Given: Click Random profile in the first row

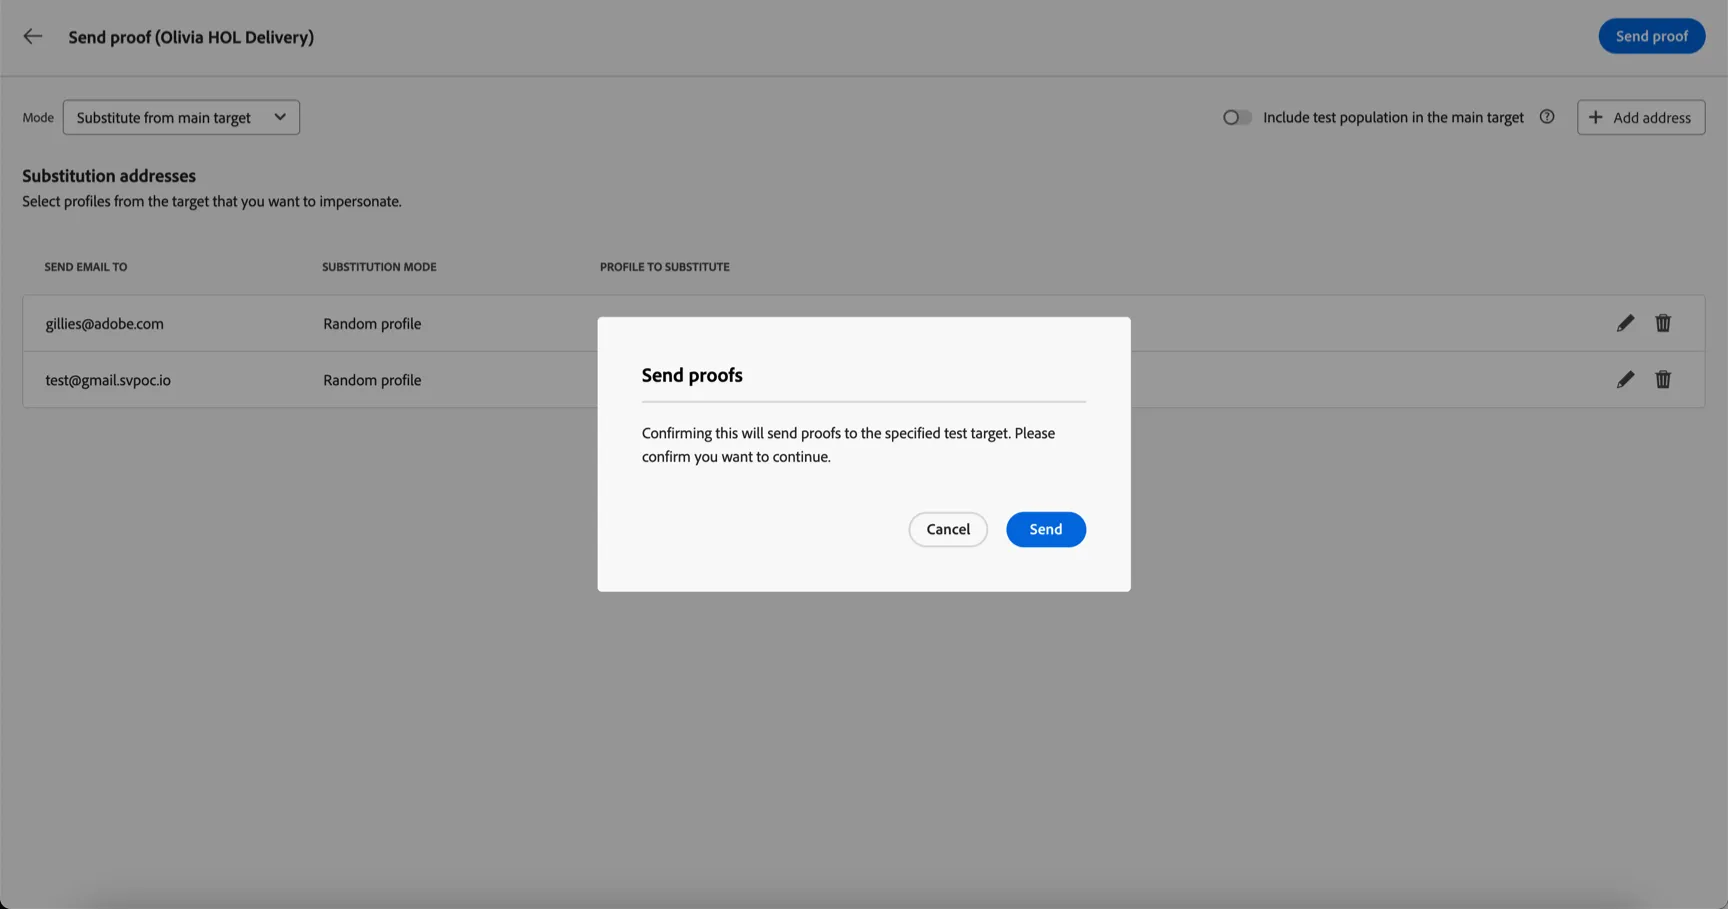Looking at the screenshot, I should point(372,323).
